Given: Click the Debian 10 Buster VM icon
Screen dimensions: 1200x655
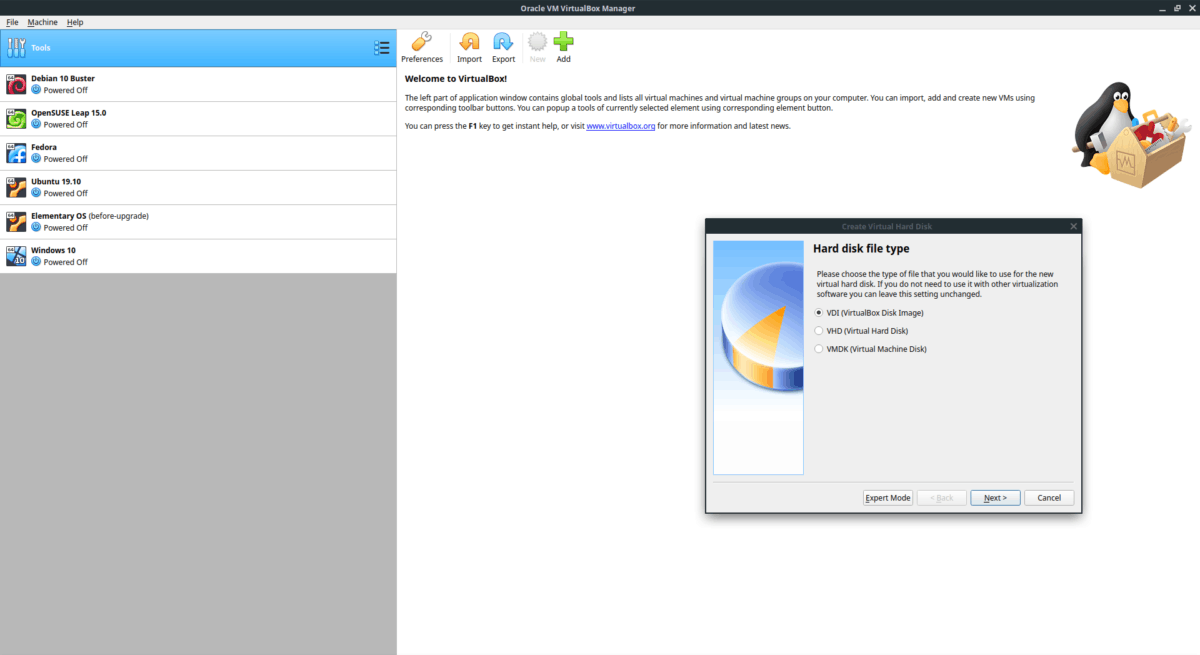Looking at the screenshot, I should click(15, 83).
